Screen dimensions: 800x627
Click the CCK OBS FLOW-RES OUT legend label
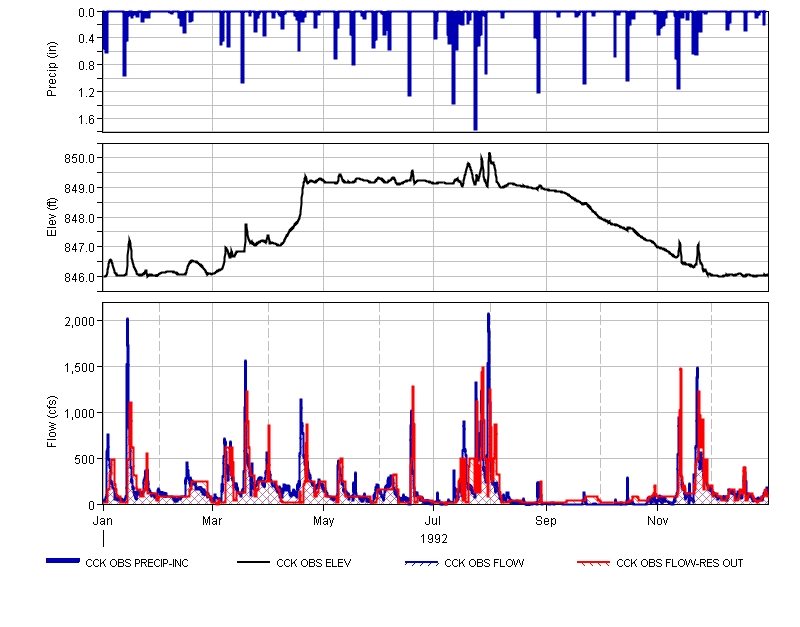680,563
